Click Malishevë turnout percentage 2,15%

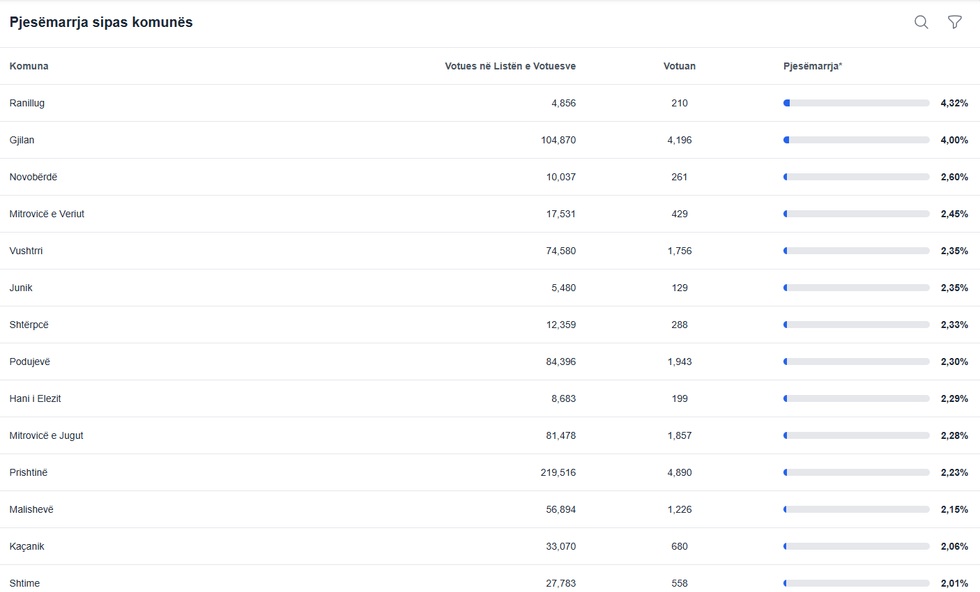954,510
